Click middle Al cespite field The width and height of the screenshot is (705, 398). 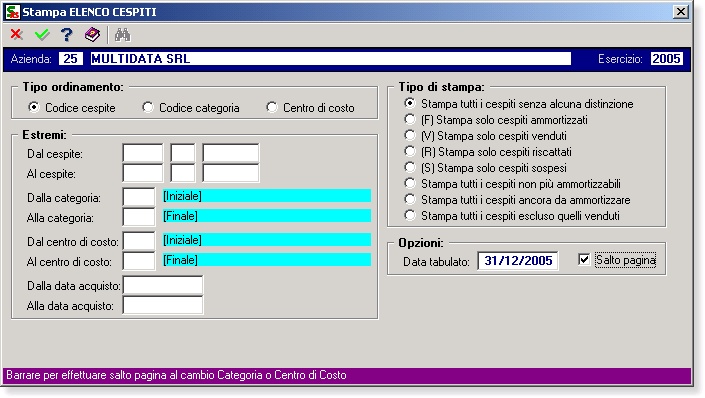(x=183, y=173)
